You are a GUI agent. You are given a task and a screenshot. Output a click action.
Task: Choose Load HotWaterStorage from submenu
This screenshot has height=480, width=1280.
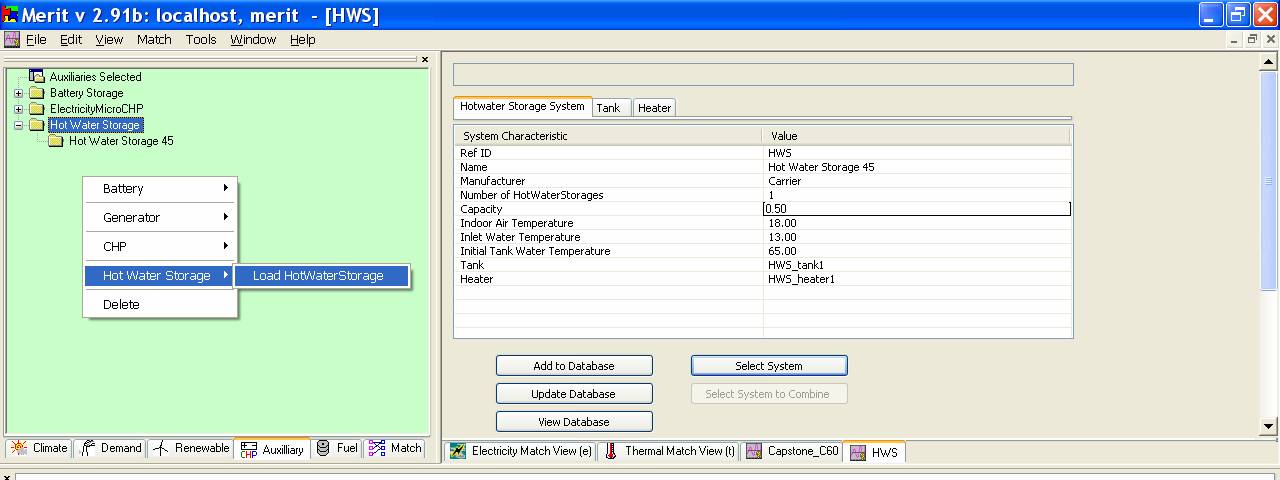pos(318,275)
